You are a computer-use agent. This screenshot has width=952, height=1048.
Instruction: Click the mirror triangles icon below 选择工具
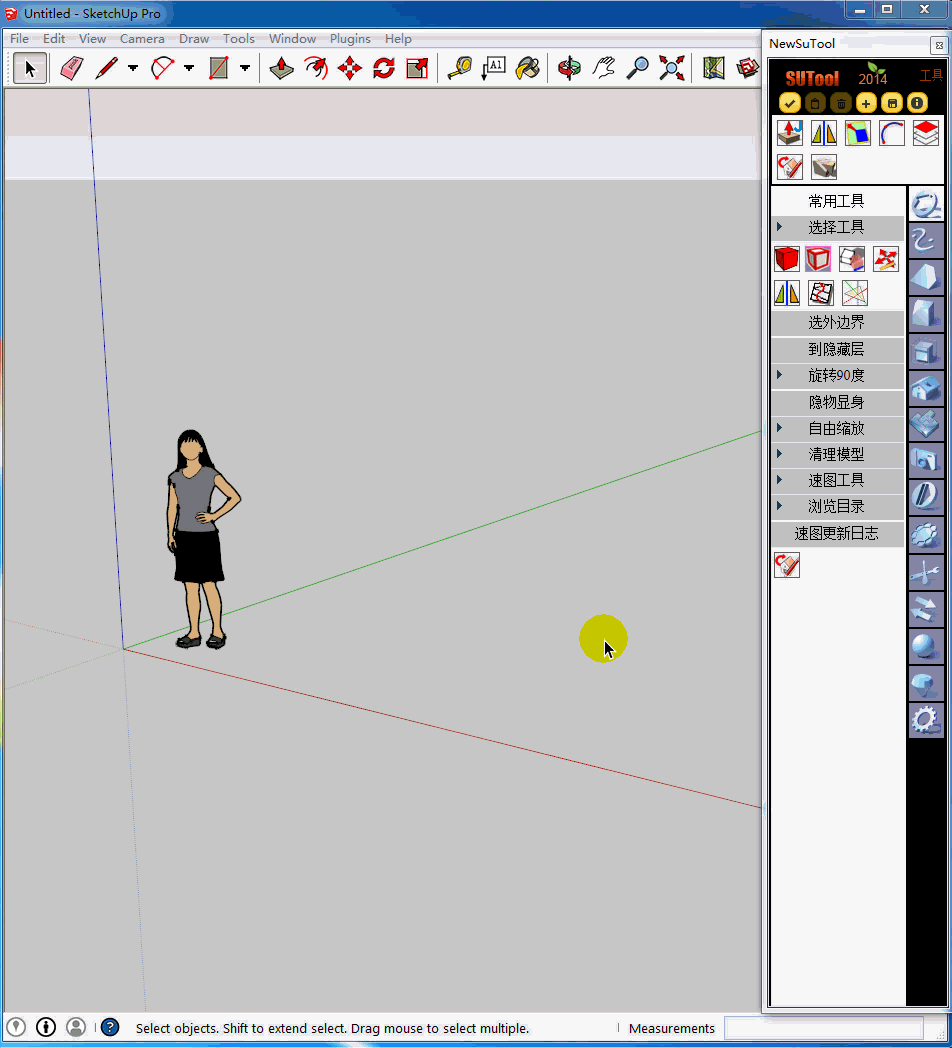pos(787,293)
